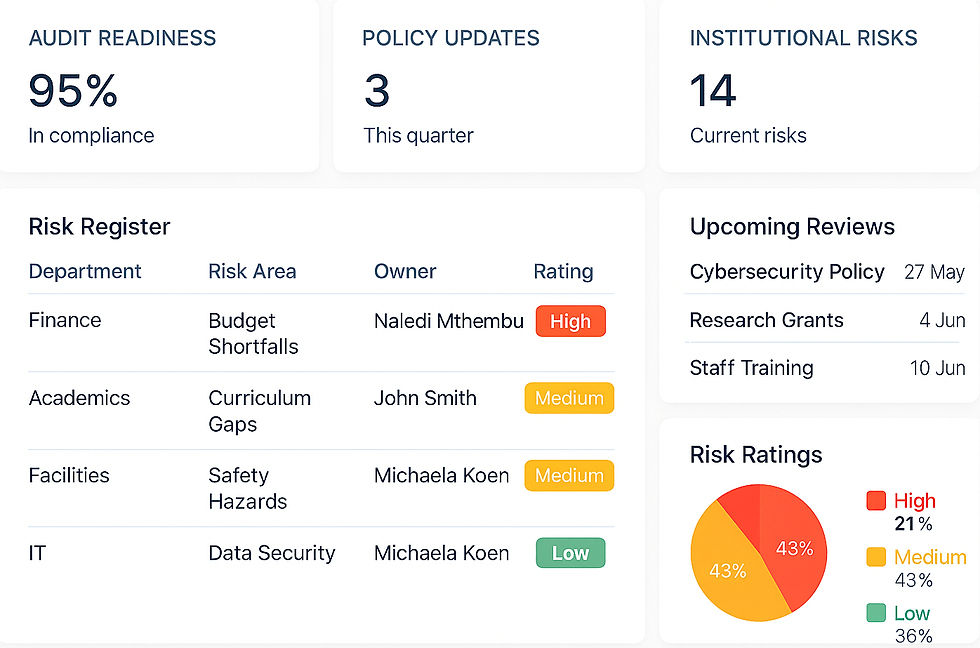The width and height of the screenshot is (980, 648).
Task: Click the red High legend swatch
Action: [876, 501]
